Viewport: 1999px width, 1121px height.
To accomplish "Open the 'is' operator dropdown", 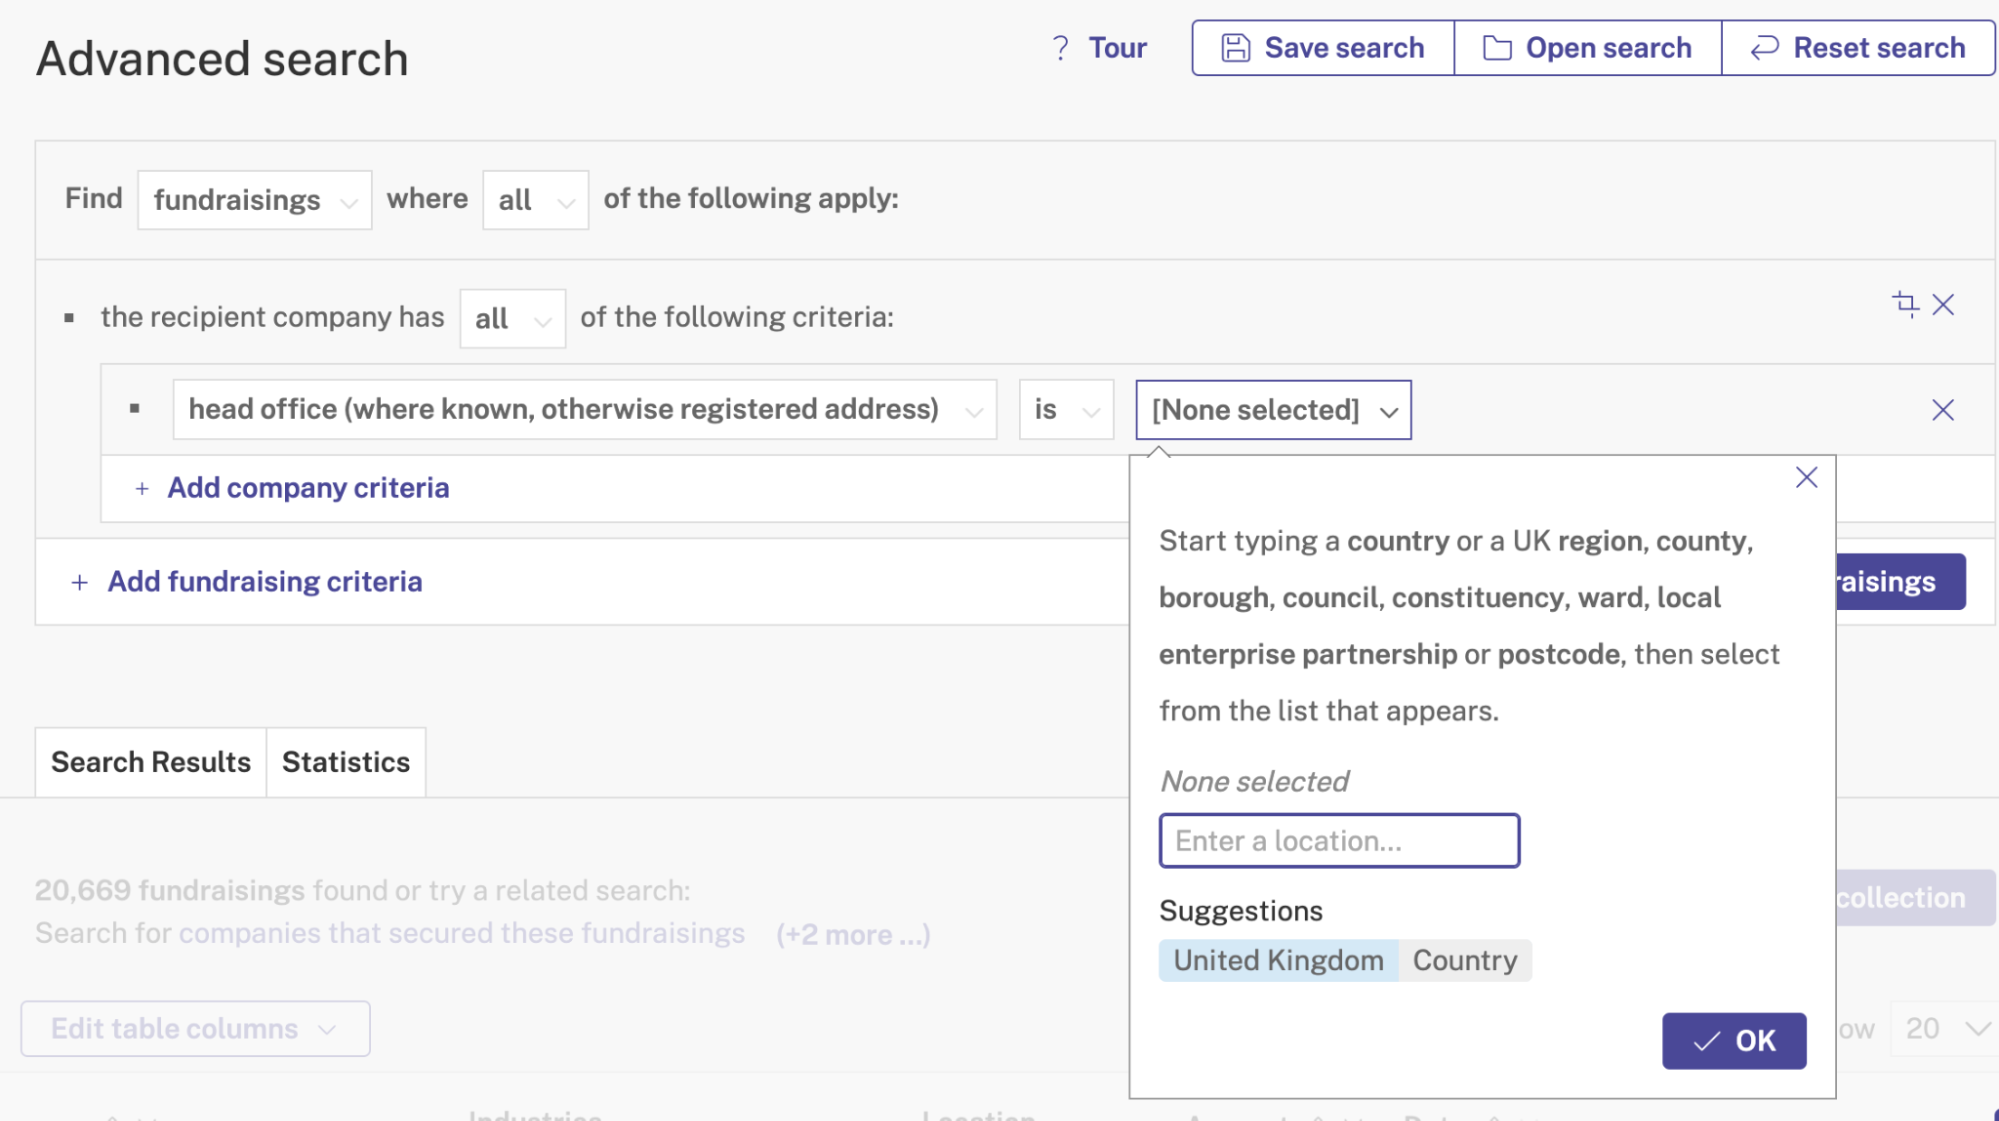I will coord(1066,410).
